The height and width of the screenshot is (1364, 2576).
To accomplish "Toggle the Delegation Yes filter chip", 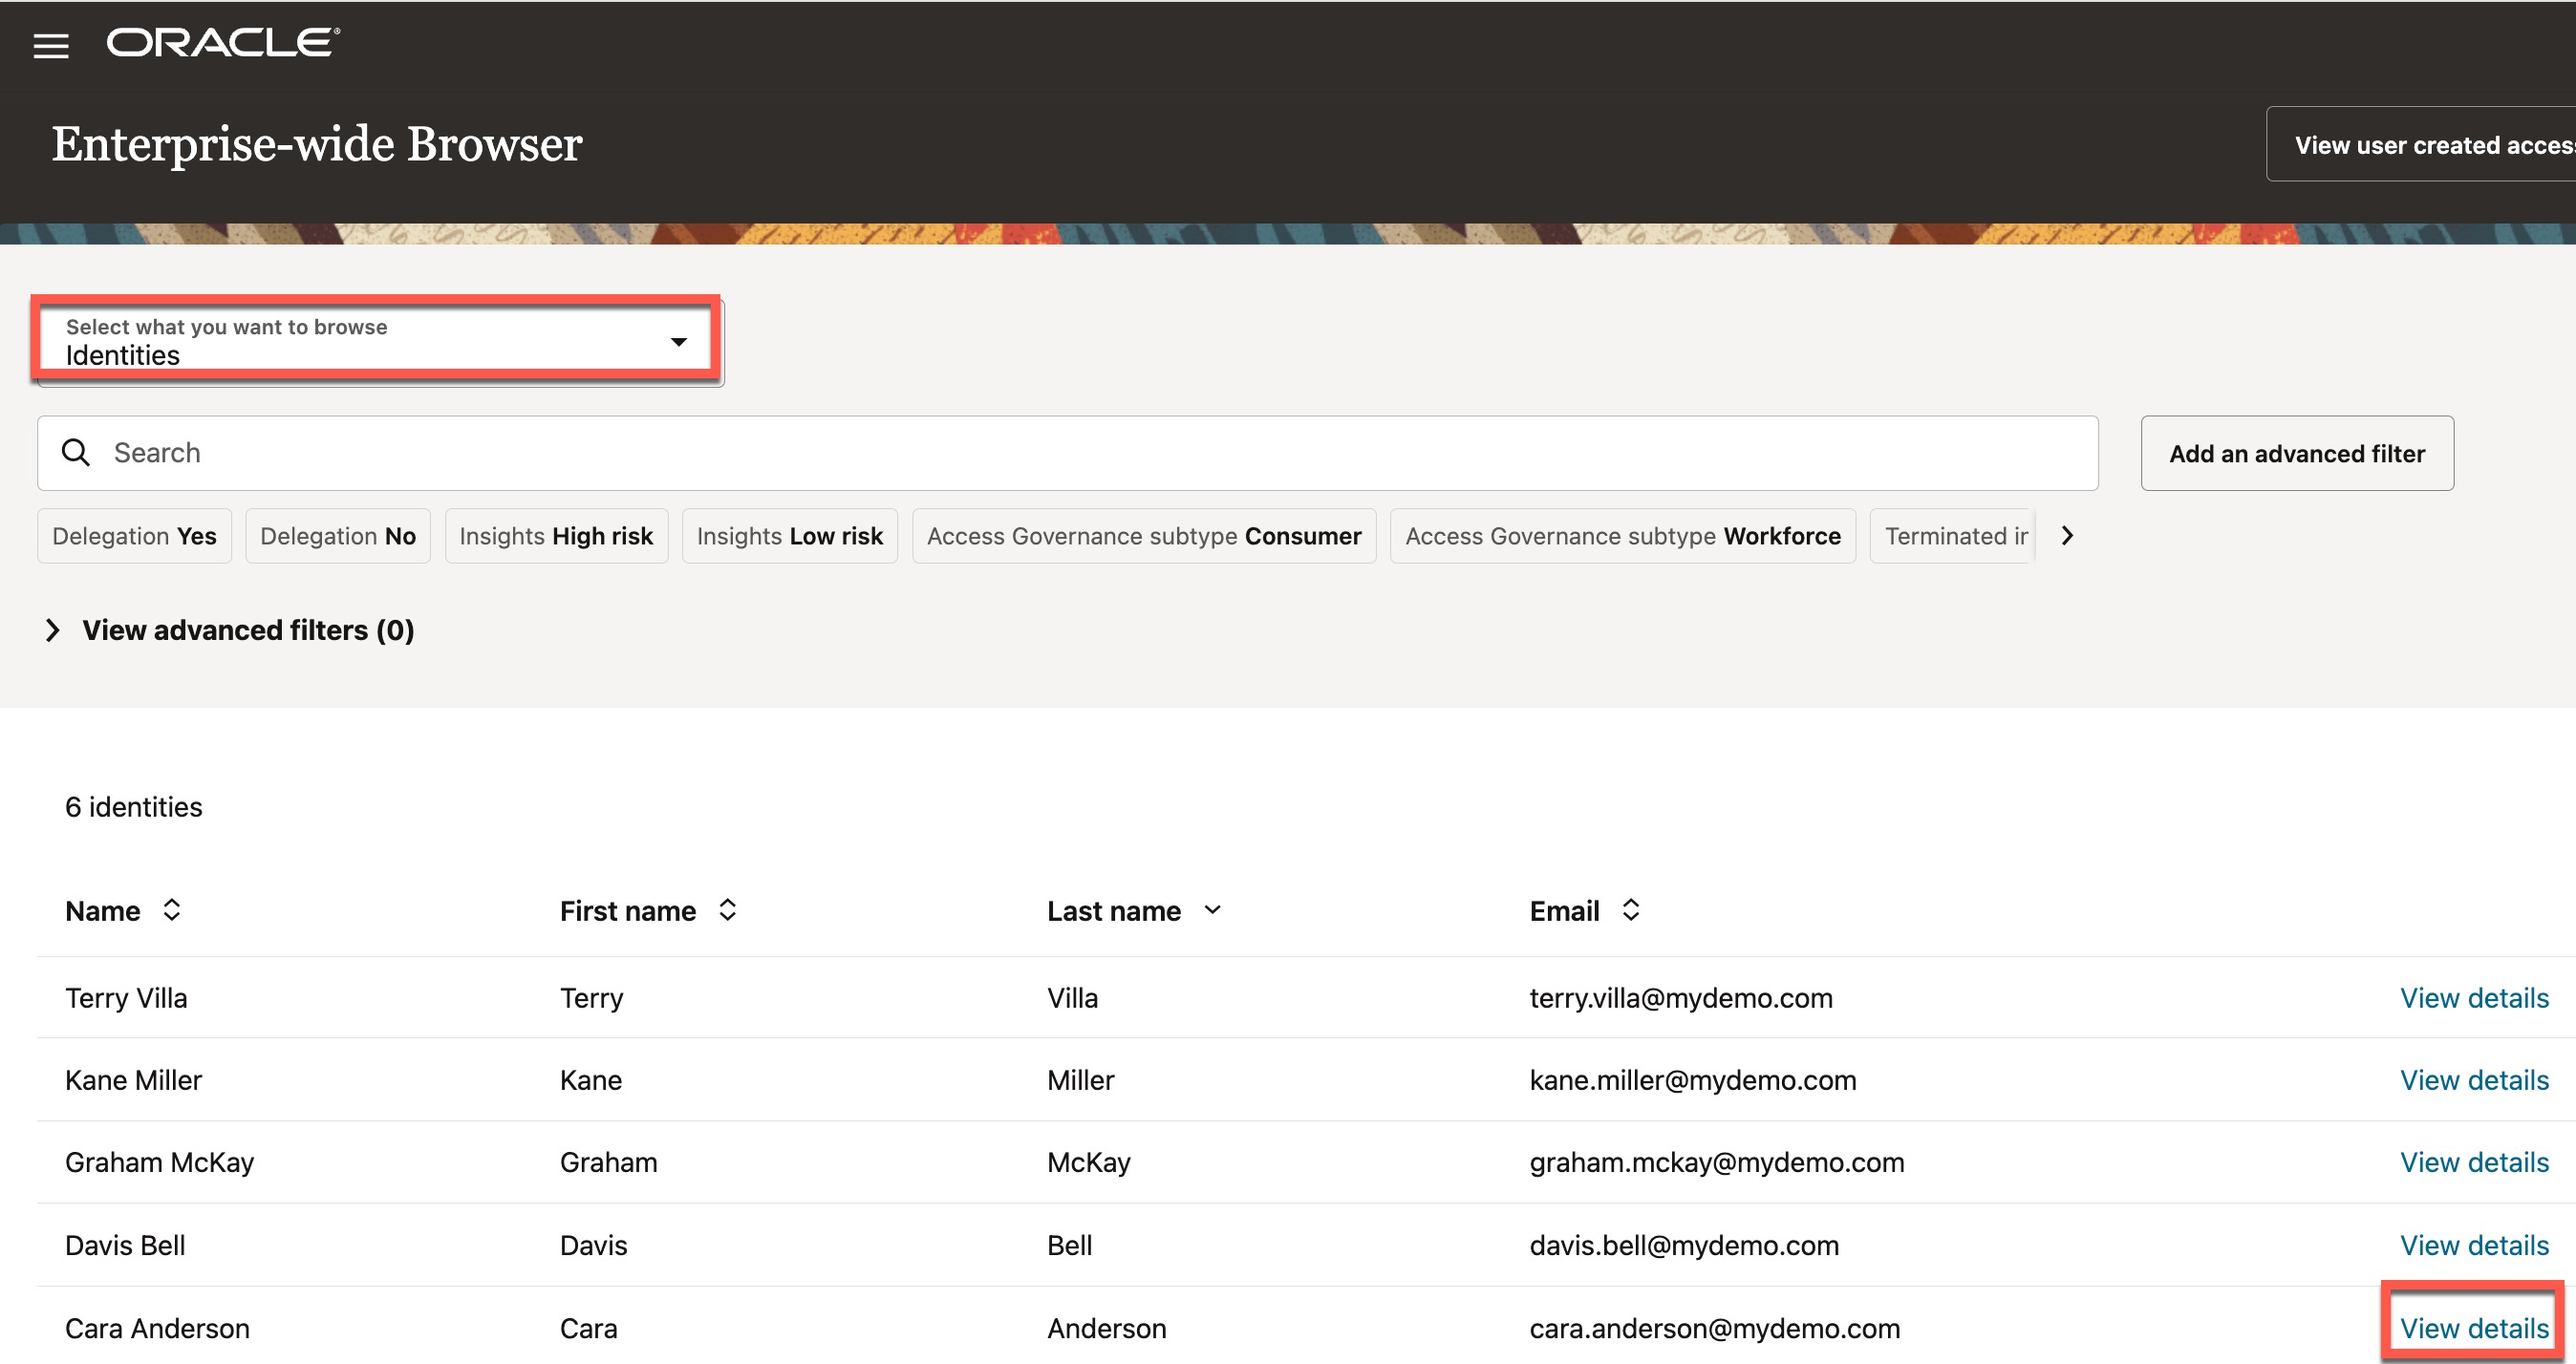I will pyautogui.click(x=134, y=536).
